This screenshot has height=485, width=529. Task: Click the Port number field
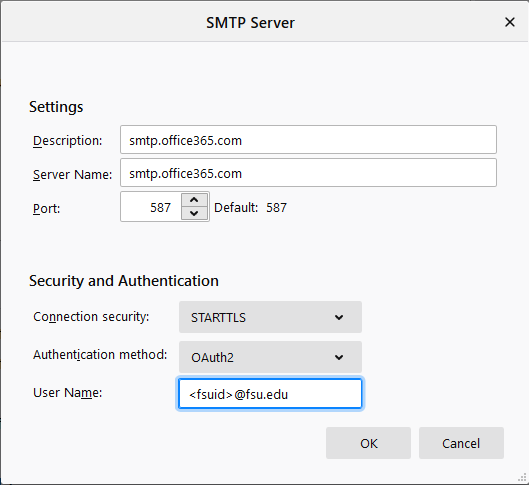coord(151,207)
